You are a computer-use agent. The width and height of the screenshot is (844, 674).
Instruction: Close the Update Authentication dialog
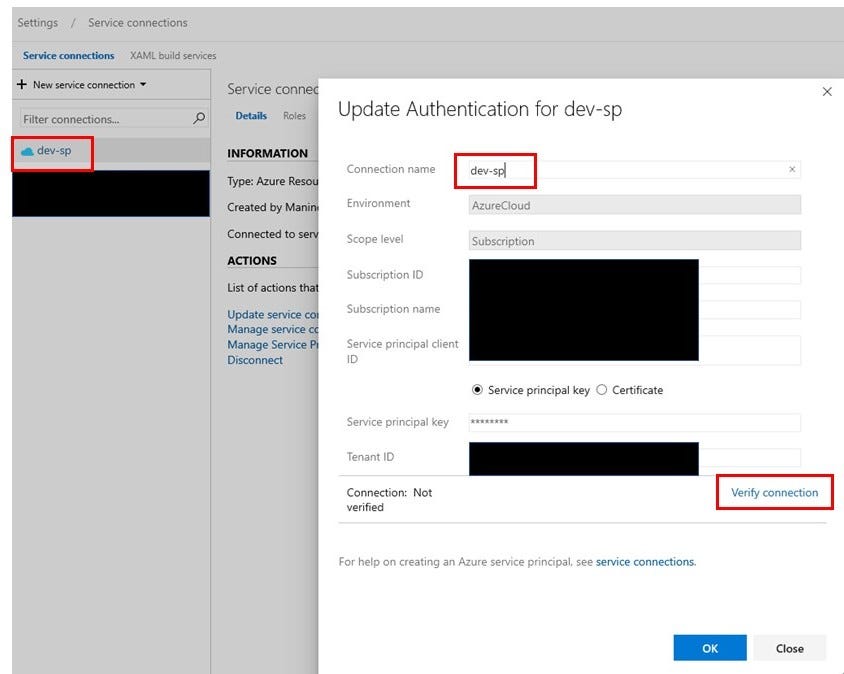pos(827,91)
